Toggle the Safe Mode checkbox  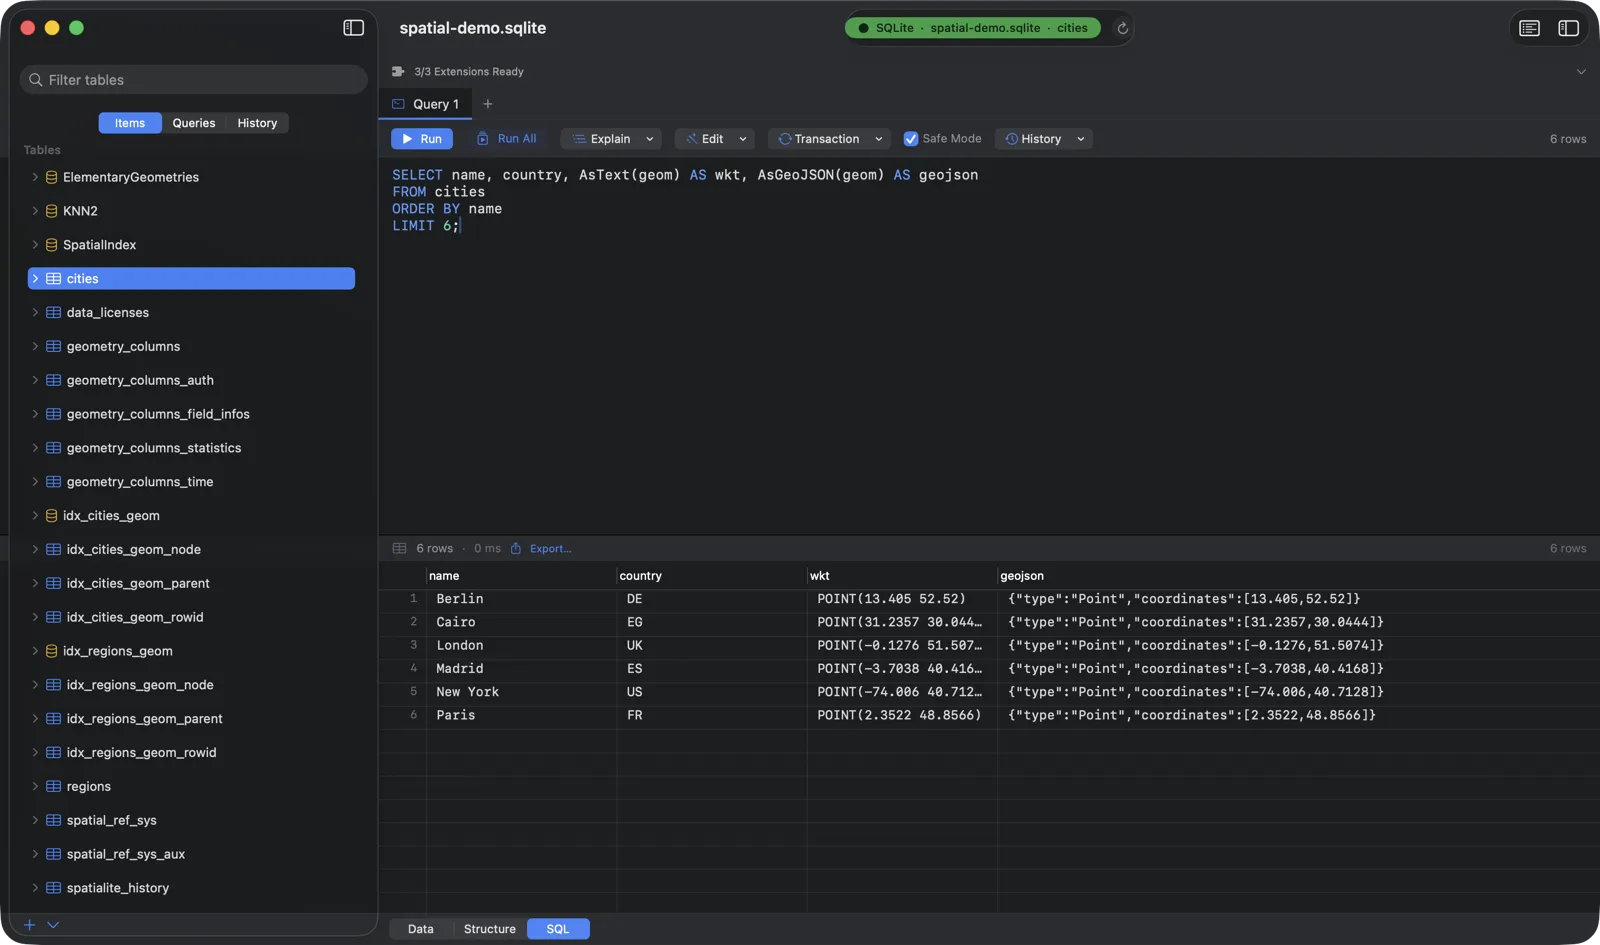[x=911, y=139]
